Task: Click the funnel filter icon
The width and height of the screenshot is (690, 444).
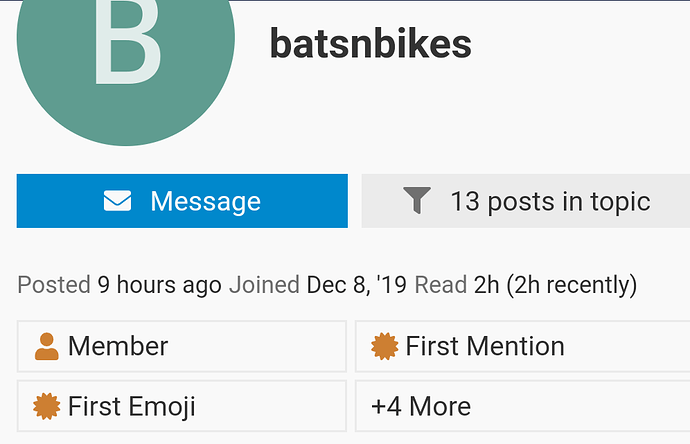Action: pyautogui.click(x=417, y=201)
